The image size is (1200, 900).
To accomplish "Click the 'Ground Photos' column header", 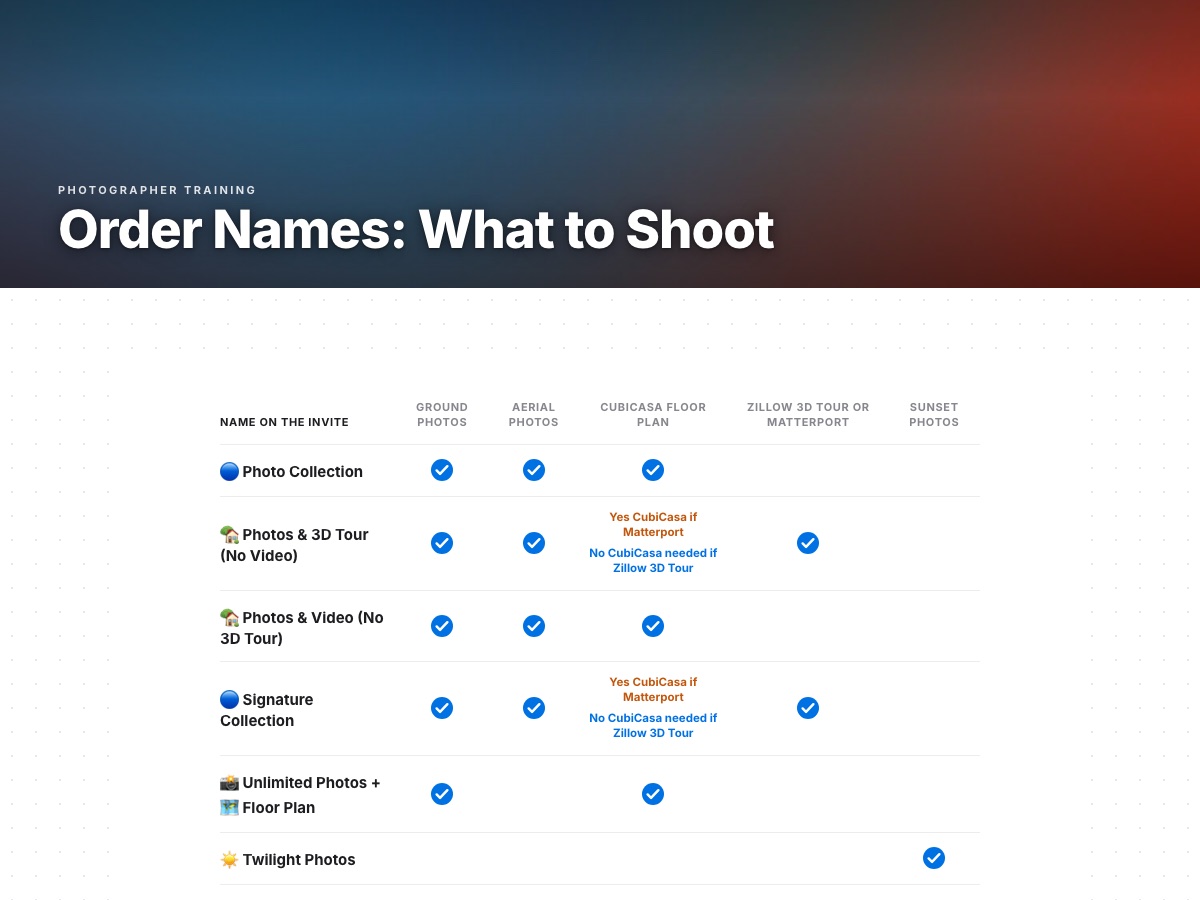I will (442, 415).
